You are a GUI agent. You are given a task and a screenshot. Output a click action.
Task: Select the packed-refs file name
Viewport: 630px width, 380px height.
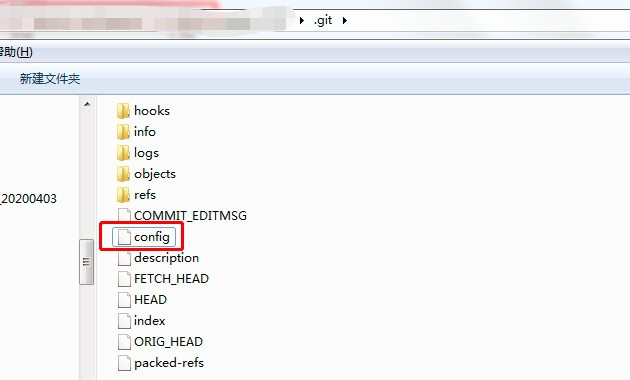click(169, 363)
